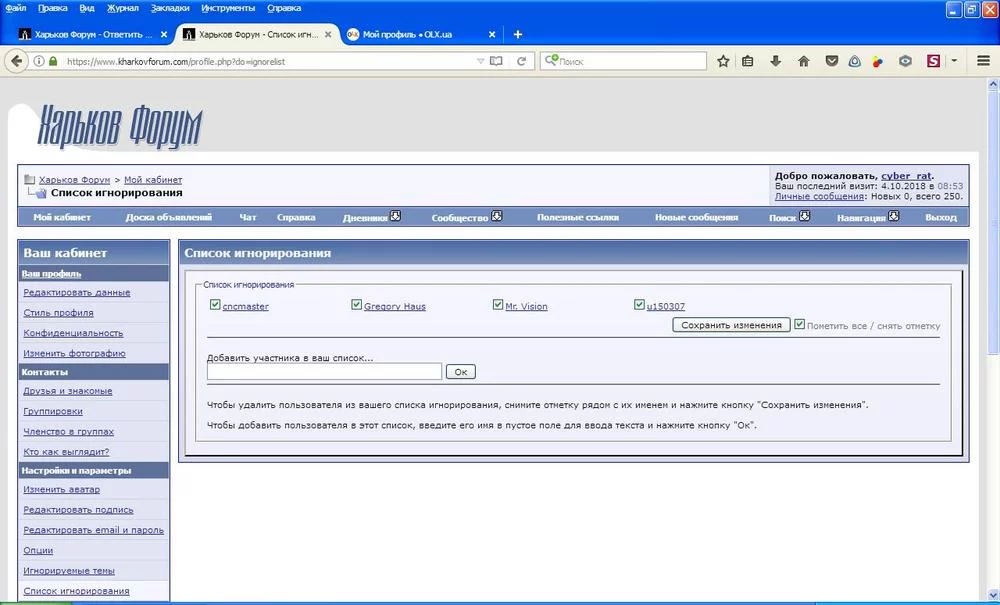Expand the Дневники dropdown menu

pos(395,216)
